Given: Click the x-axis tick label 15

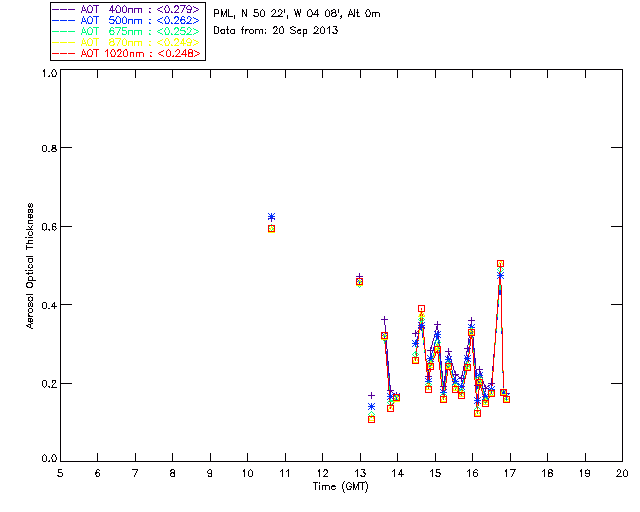Looking at the screenshot, I should coord(435,473).
